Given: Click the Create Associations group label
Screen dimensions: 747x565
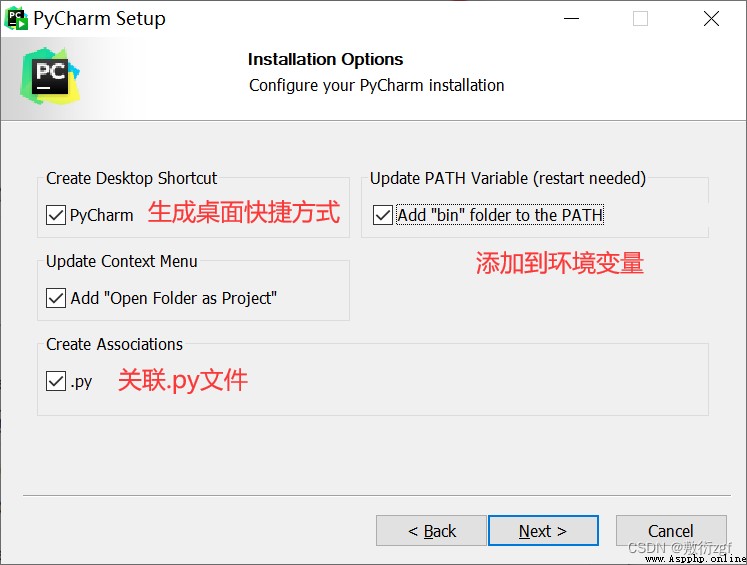Looking at the screenshot, I should 114,344.
